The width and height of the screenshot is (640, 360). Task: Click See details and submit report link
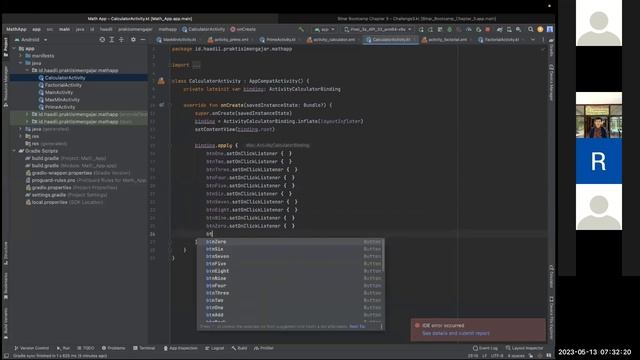click(x=456, y=333)
